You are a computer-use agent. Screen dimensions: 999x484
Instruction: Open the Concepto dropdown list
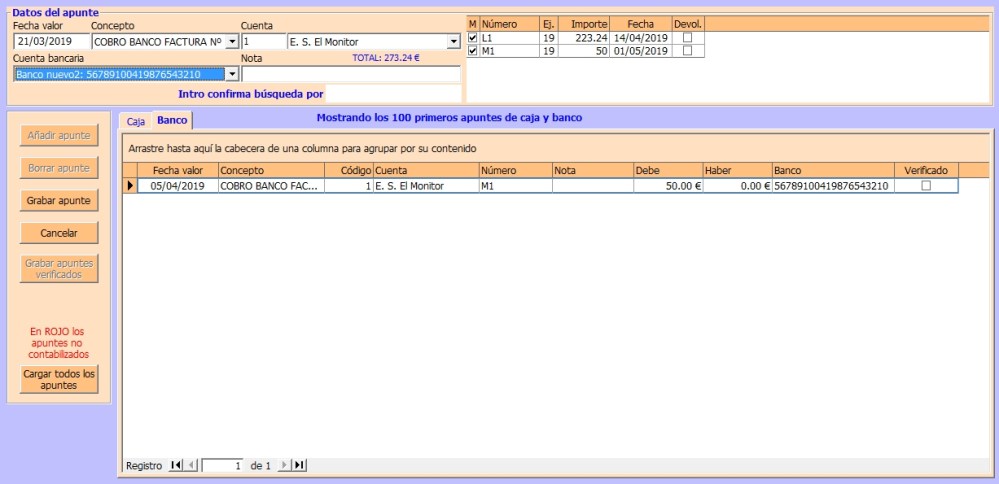232,42
